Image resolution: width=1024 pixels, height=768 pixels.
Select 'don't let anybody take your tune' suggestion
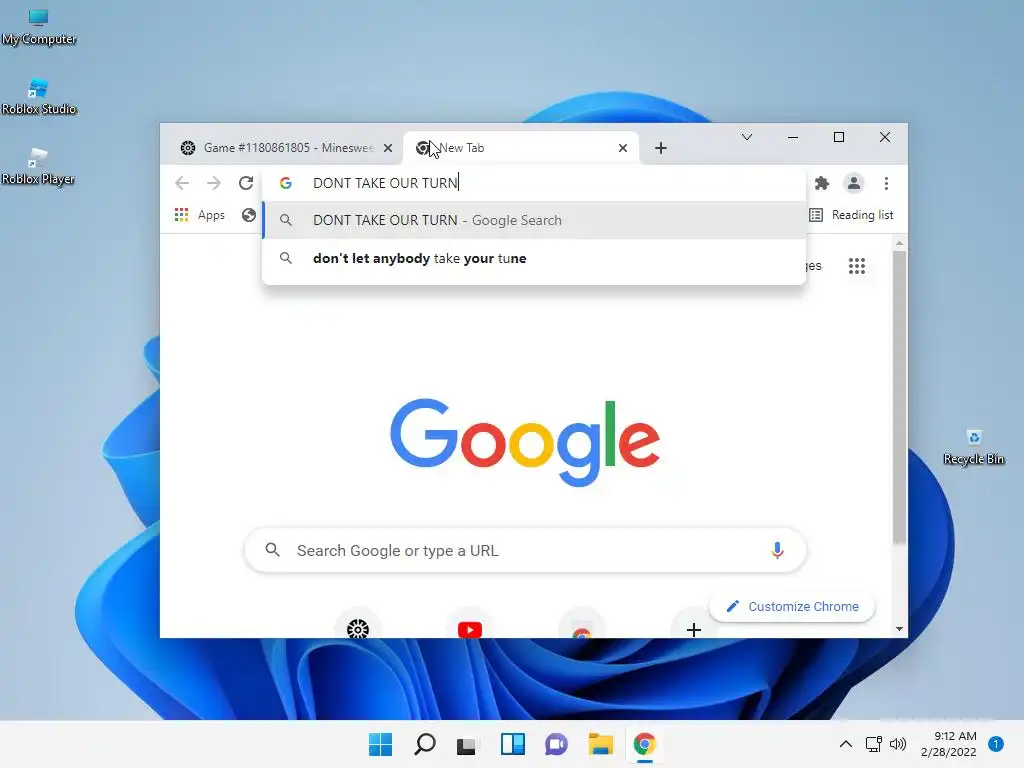(534, 259)
